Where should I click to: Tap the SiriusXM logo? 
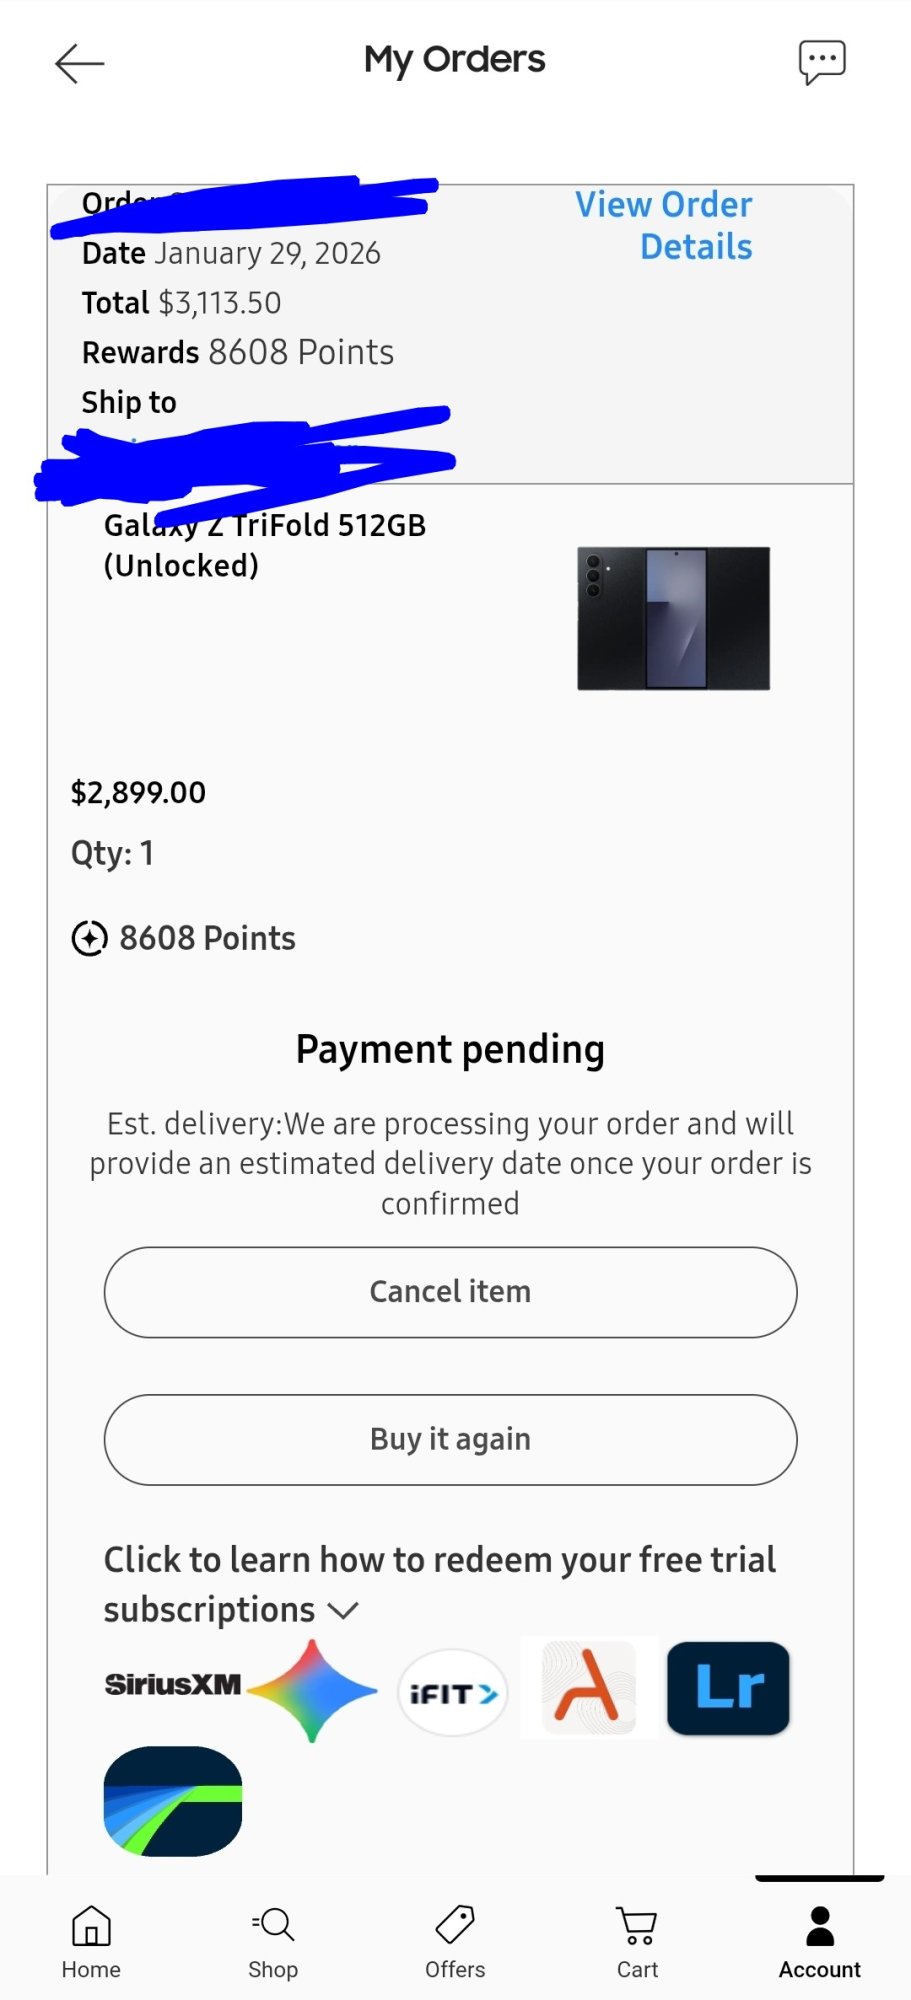[x=173, y=1685]
